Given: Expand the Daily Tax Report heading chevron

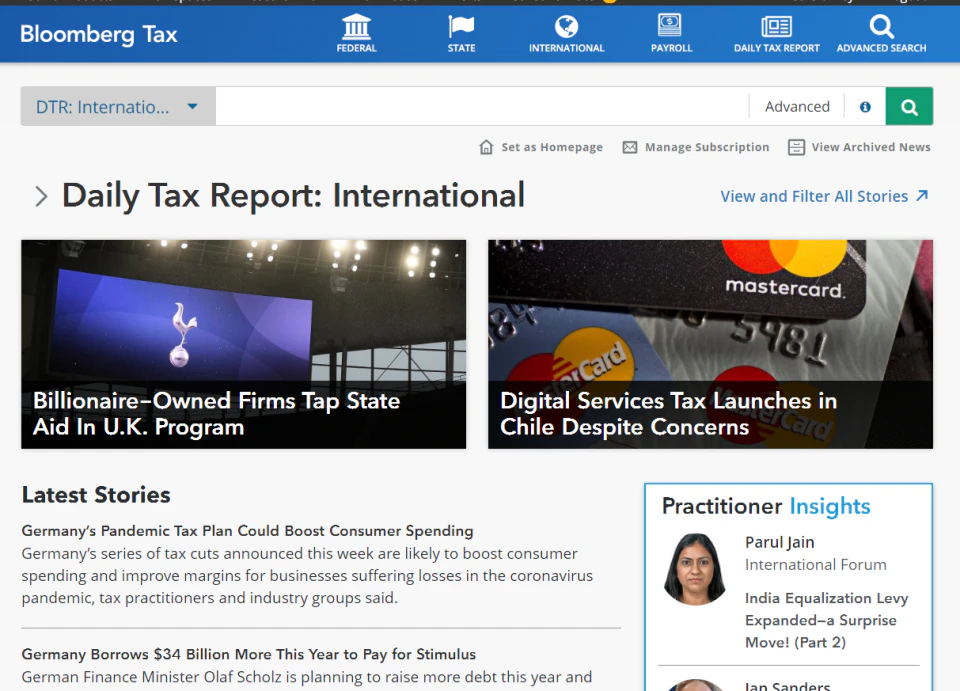Looking at the screenshot, I should [41, 196].
